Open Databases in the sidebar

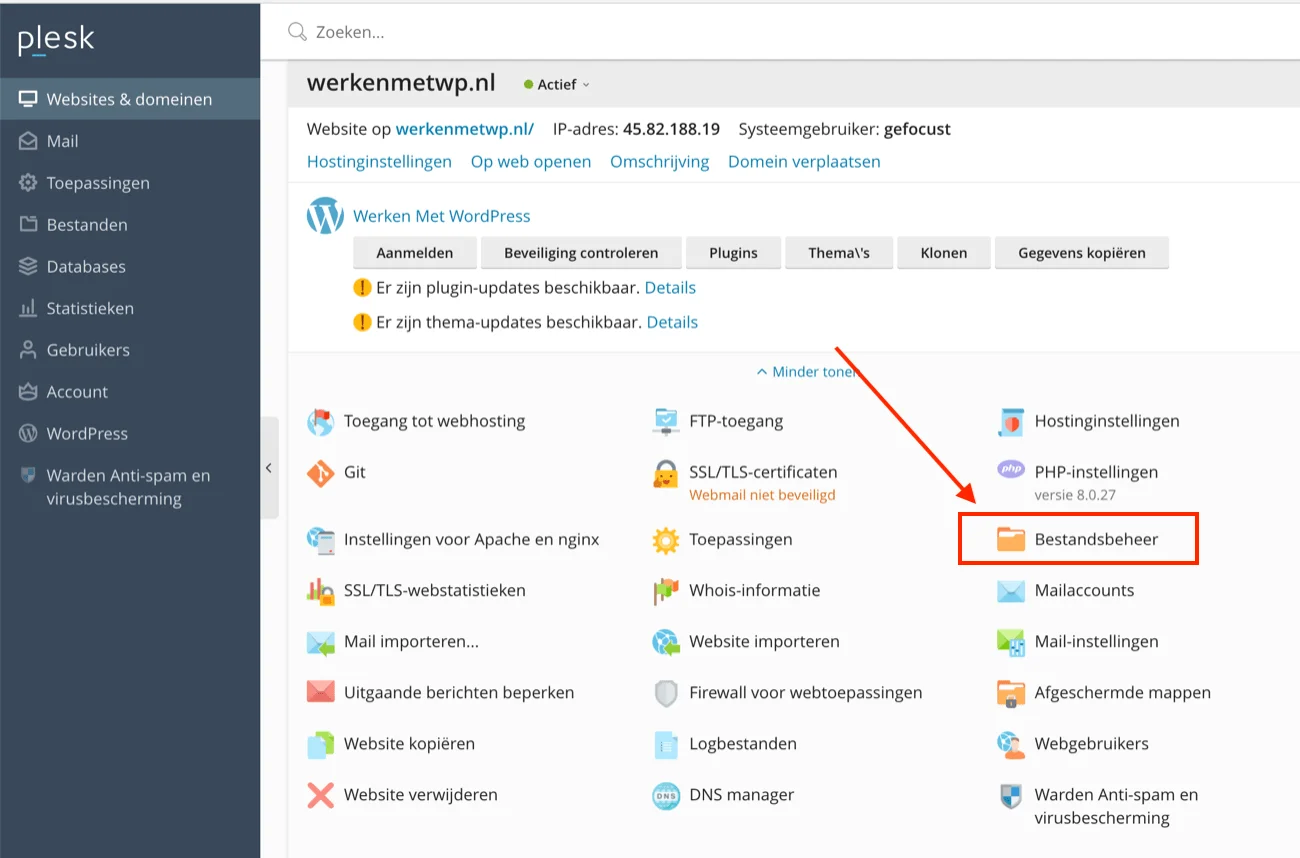[x=86, y=267]
